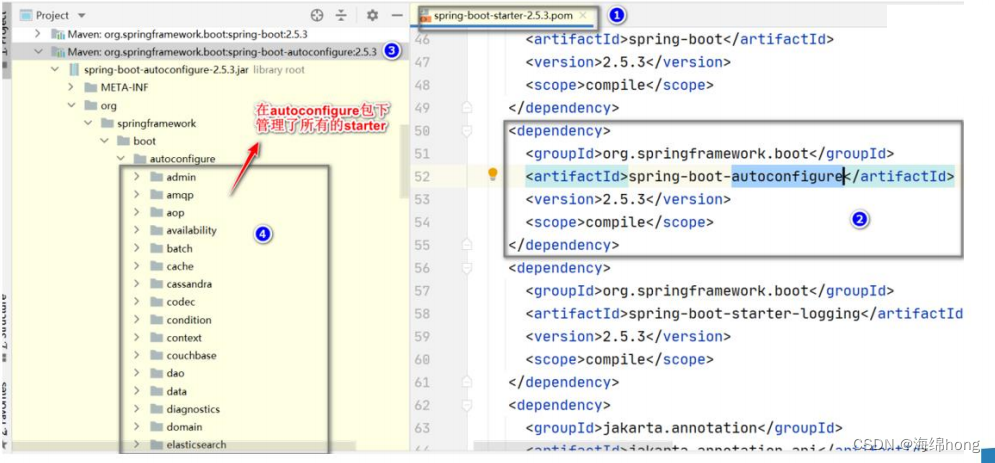Click line number 52 in gutter
Image resolution: width=995 pixels, height=463 pixels.
coord(422,176)
